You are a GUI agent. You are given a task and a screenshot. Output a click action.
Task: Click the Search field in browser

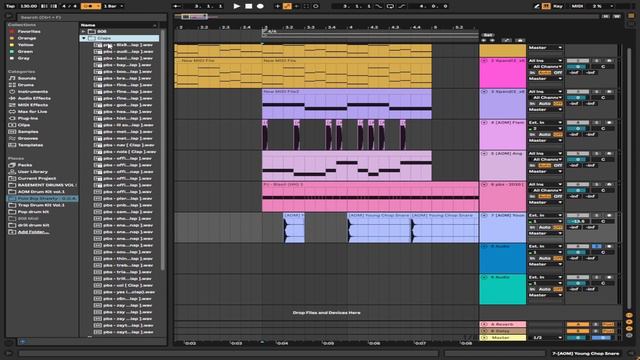[x=92, y=18]
